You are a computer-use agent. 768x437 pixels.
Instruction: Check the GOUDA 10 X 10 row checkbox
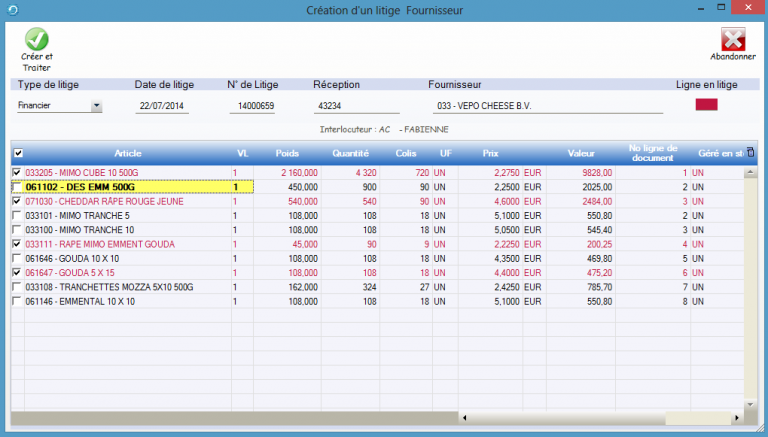click(x=17, y=258)
